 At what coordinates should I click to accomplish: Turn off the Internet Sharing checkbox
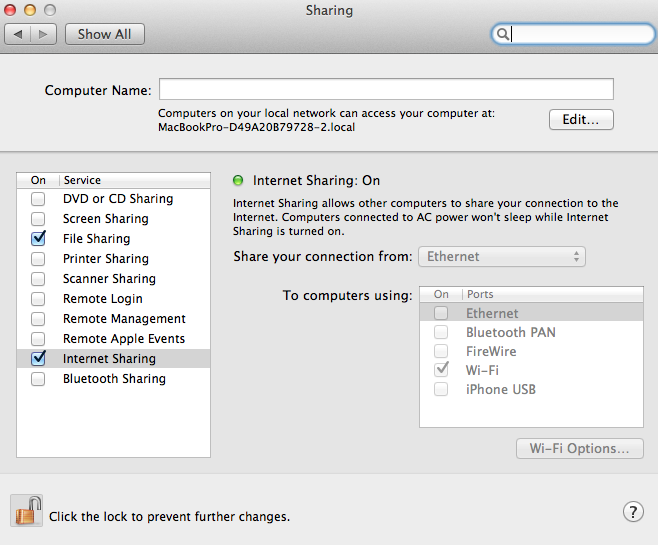38,359
